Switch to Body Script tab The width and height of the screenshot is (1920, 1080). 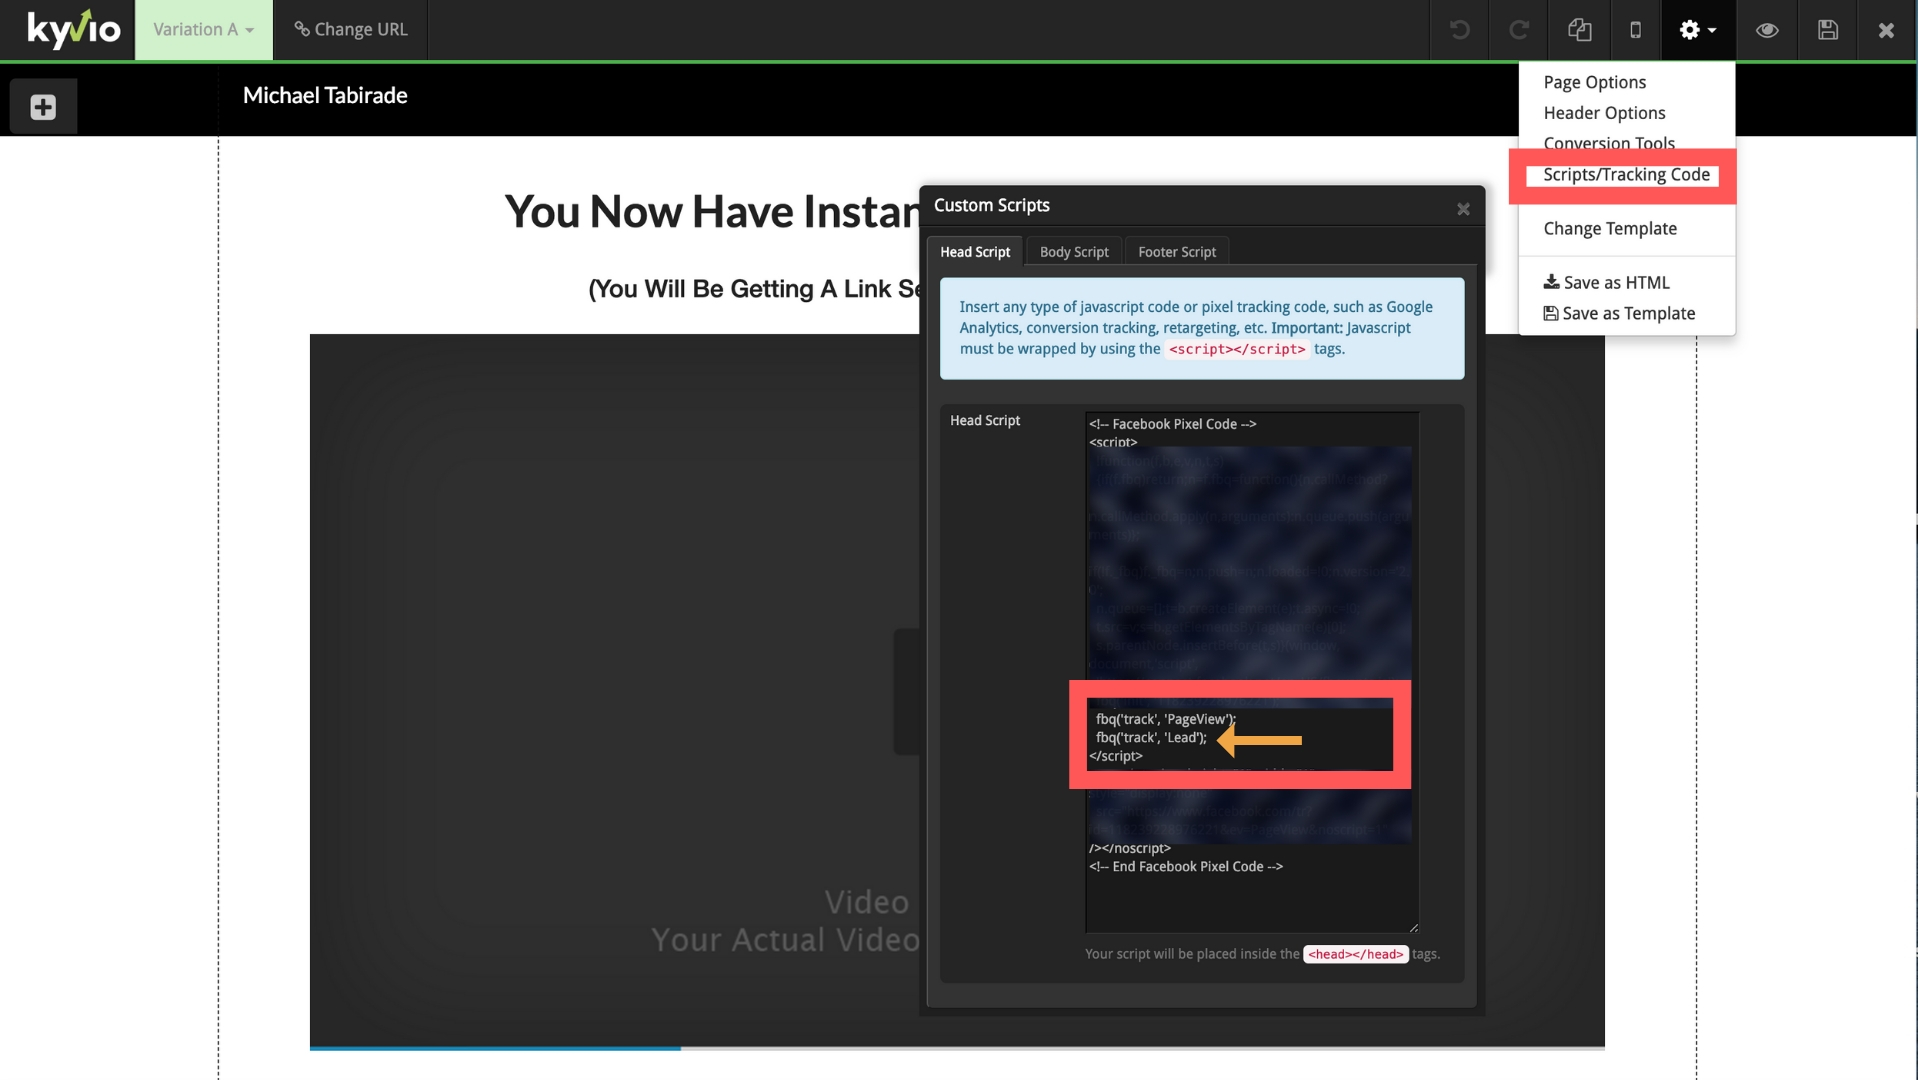click(x=1073, y=253)
